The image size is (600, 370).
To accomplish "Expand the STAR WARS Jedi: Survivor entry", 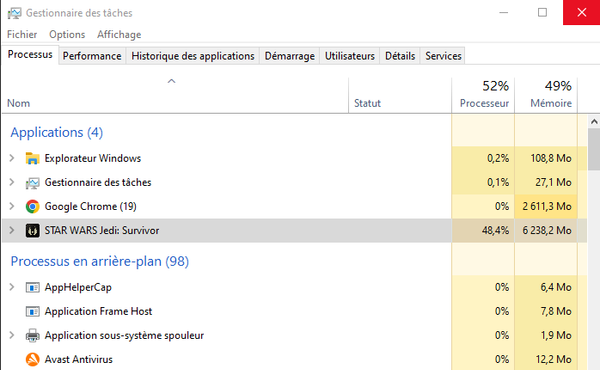I will (x=12, y=230).
